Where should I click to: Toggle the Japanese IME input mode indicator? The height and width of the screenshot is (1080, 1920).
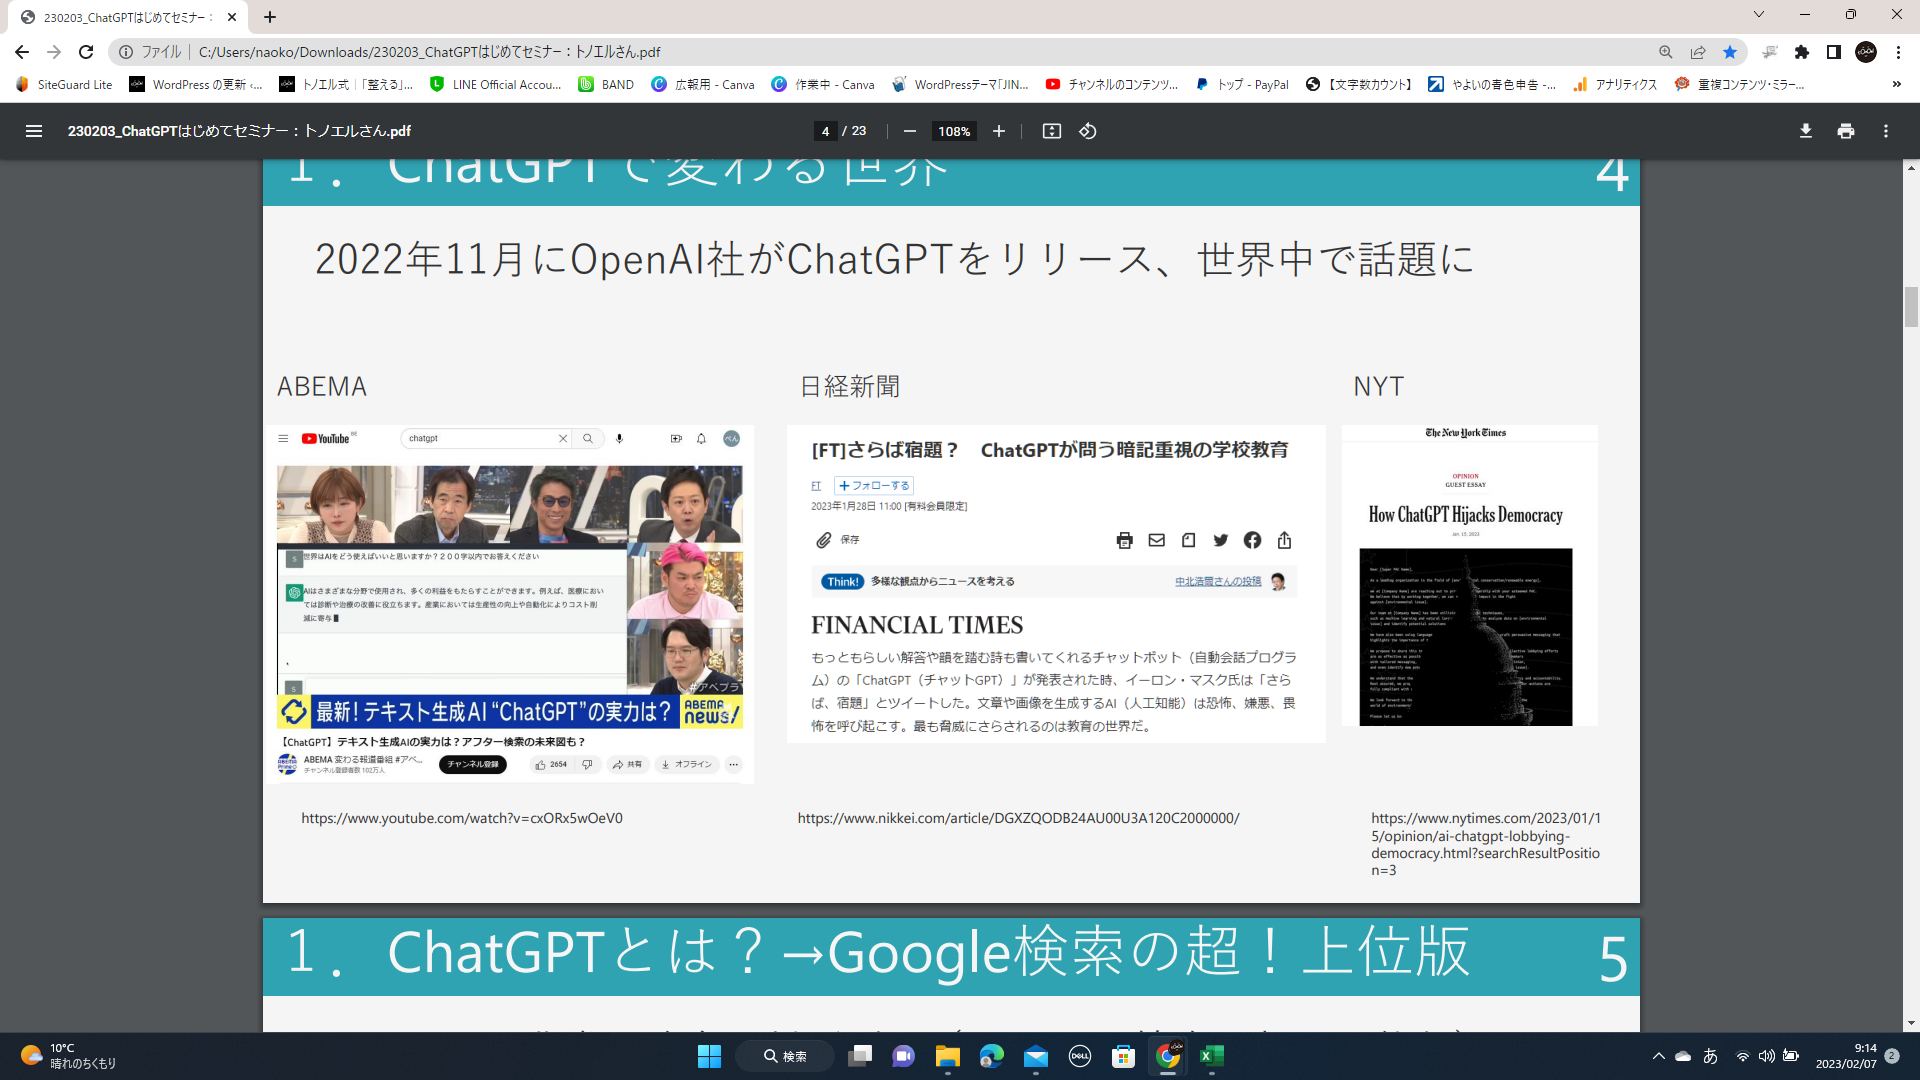[1711, 1056]
